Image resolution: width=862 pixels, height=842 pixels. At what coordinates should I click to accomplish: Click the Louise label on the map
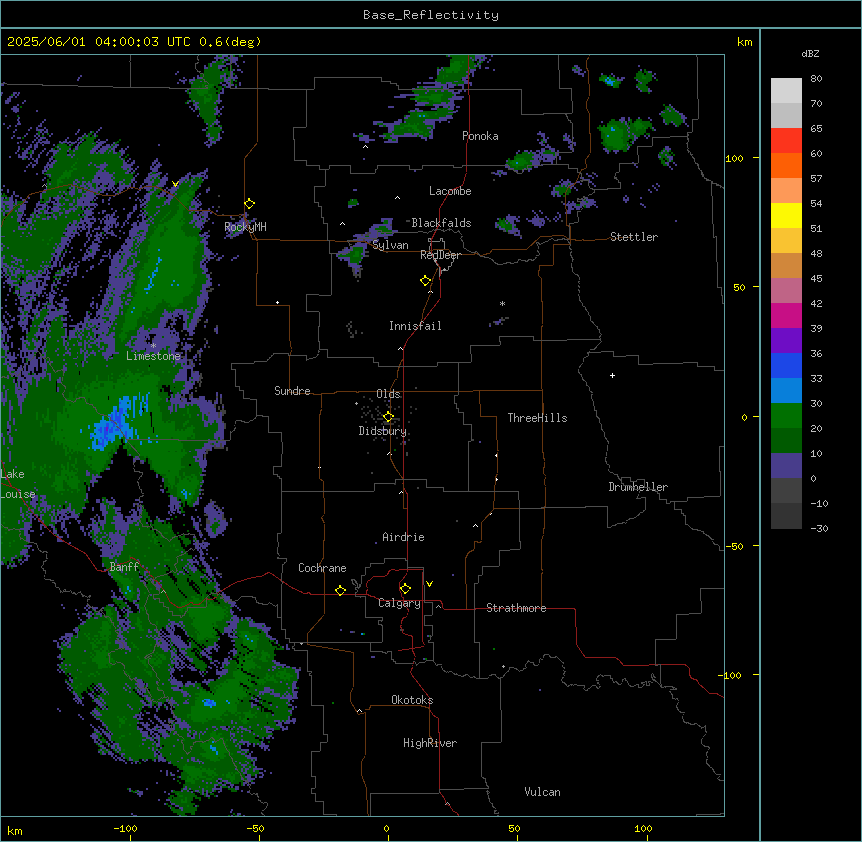pos(17,494)
